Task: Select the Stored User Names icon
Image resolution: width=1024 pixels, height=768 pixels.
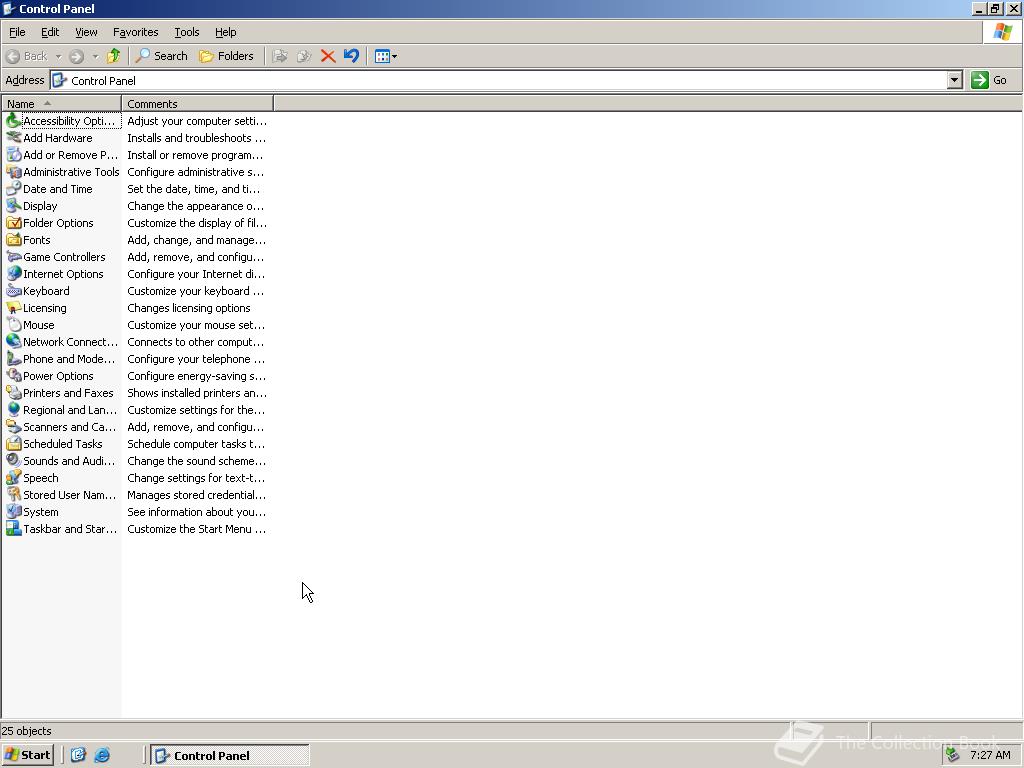Action: point(14,494)
